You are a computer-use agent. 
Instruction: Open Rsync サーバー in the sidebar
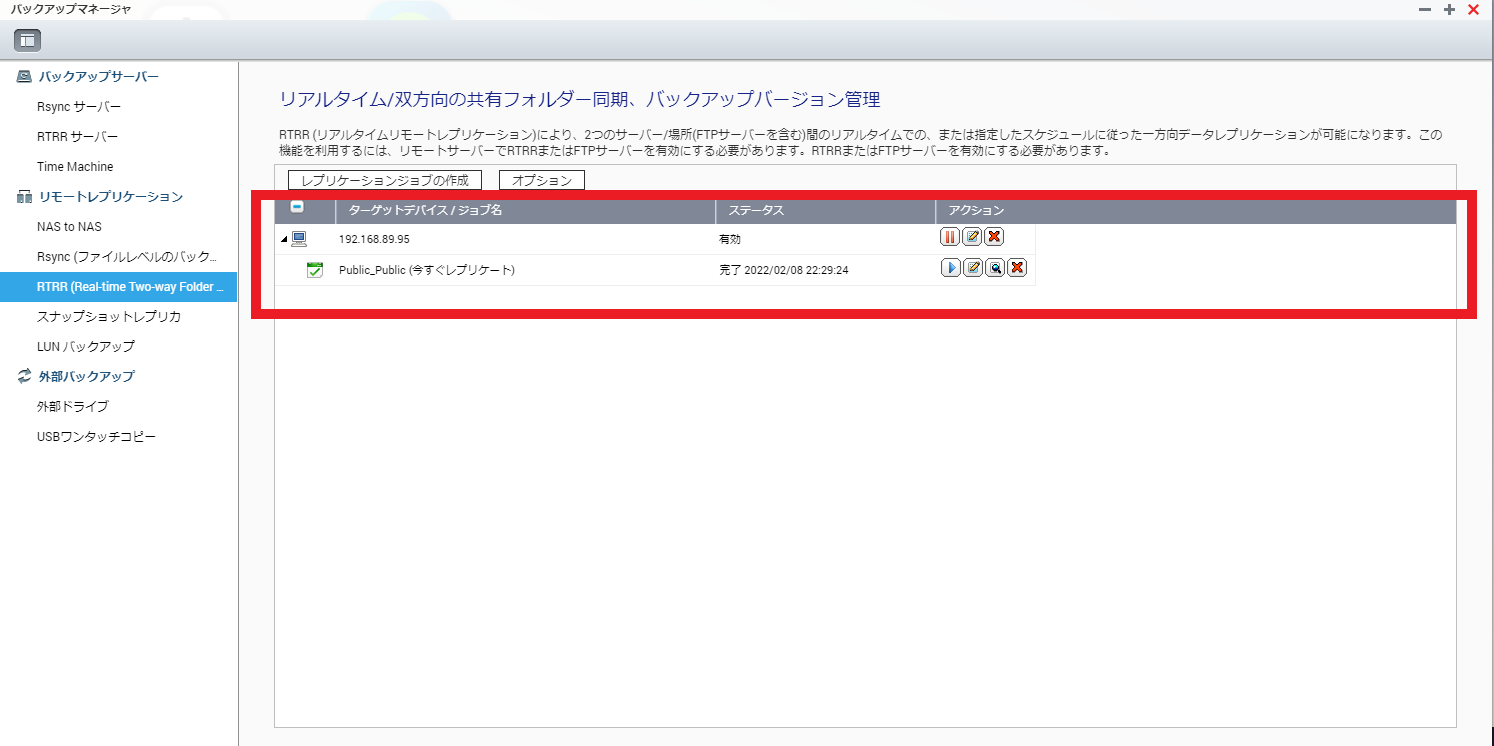tap(80, 106)
